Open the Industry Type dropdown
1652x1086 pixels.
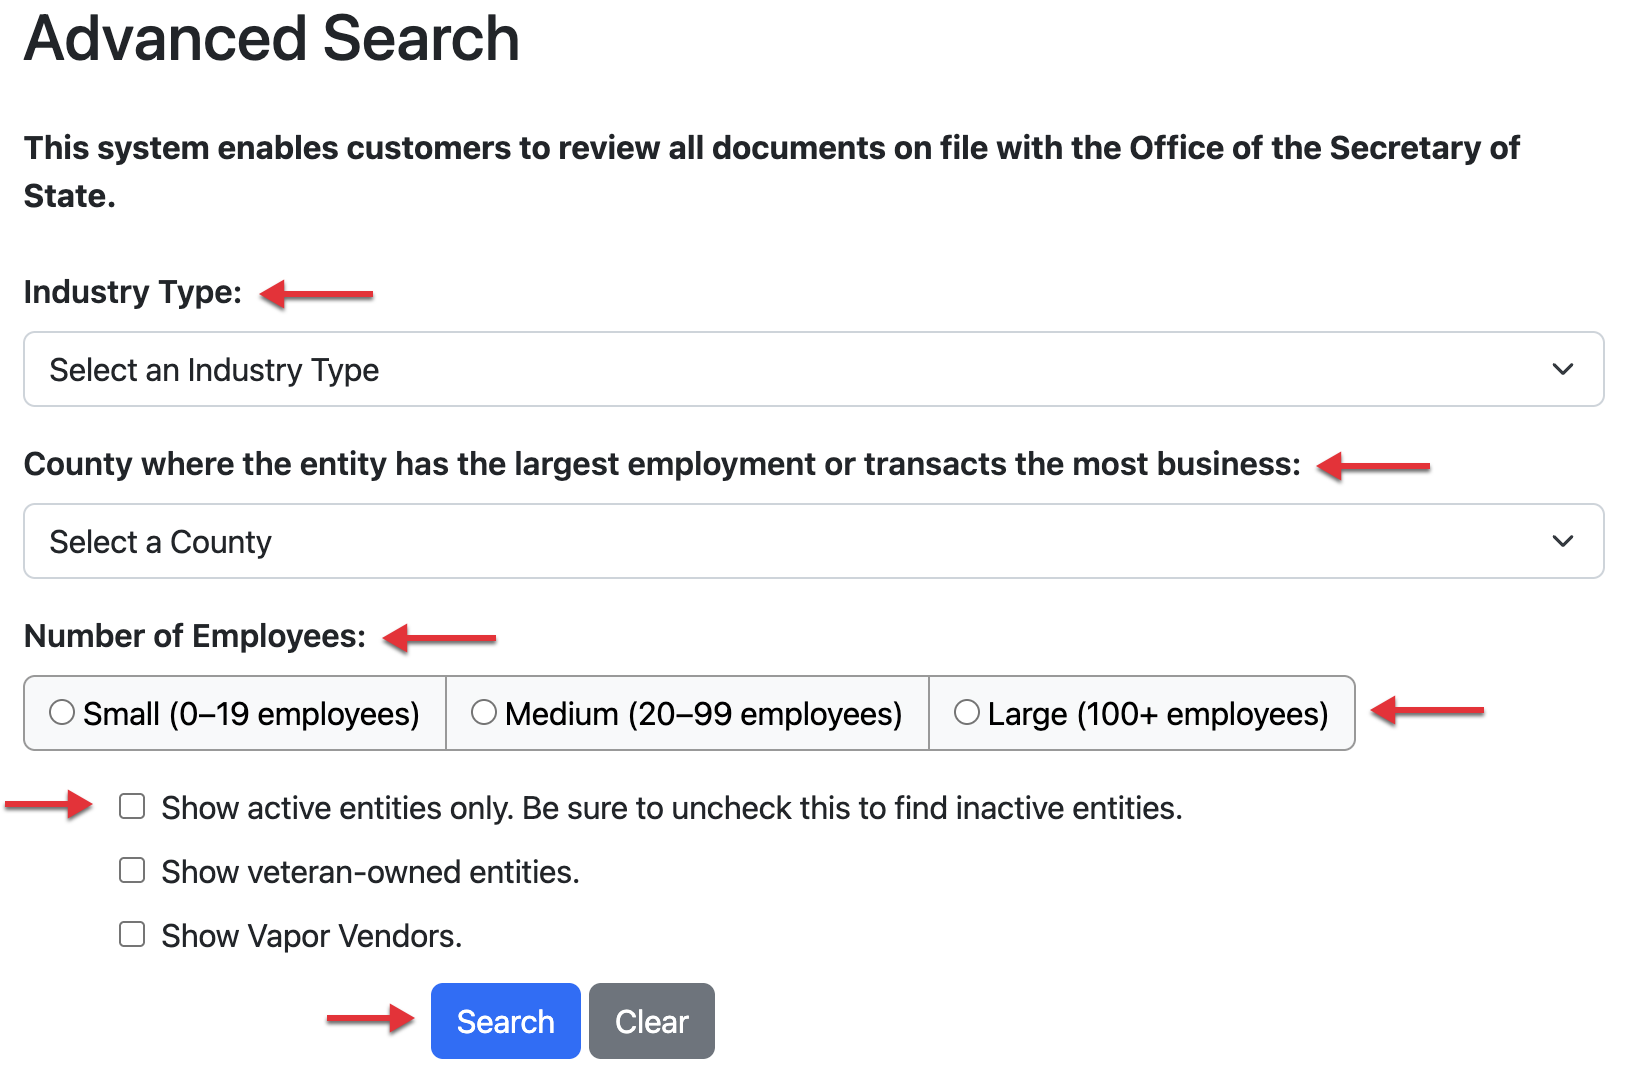[812, 369]
